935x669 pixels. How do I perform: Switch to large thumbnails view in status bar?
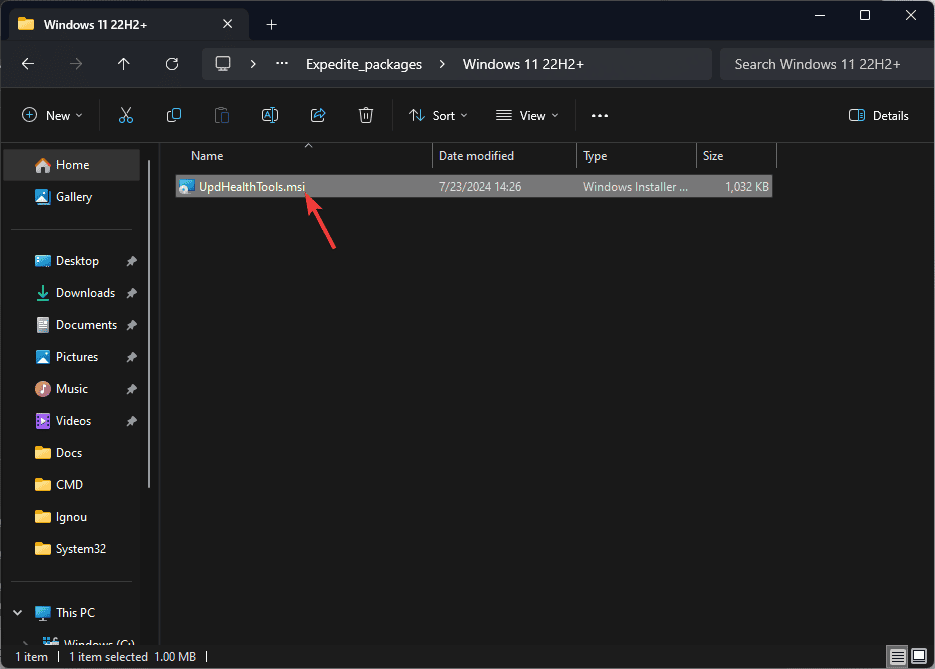tap(919, 656)
